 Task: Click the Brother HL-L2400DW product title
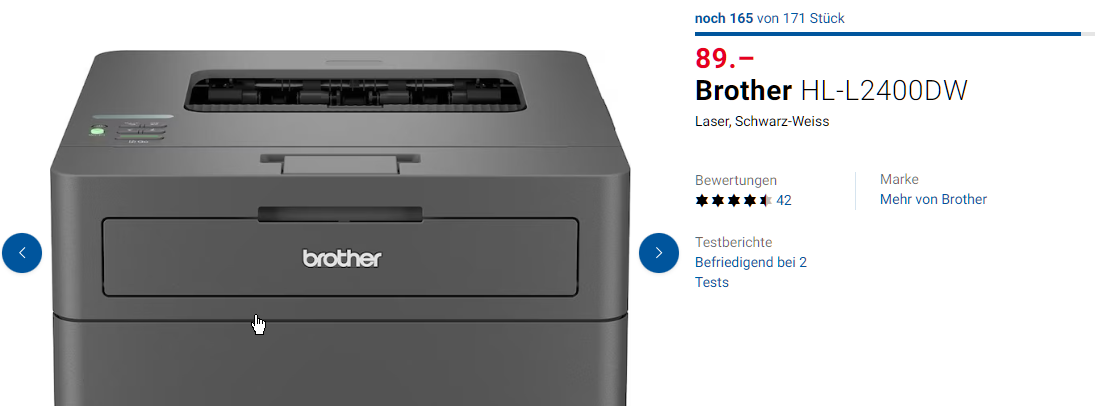coord(831,91)
